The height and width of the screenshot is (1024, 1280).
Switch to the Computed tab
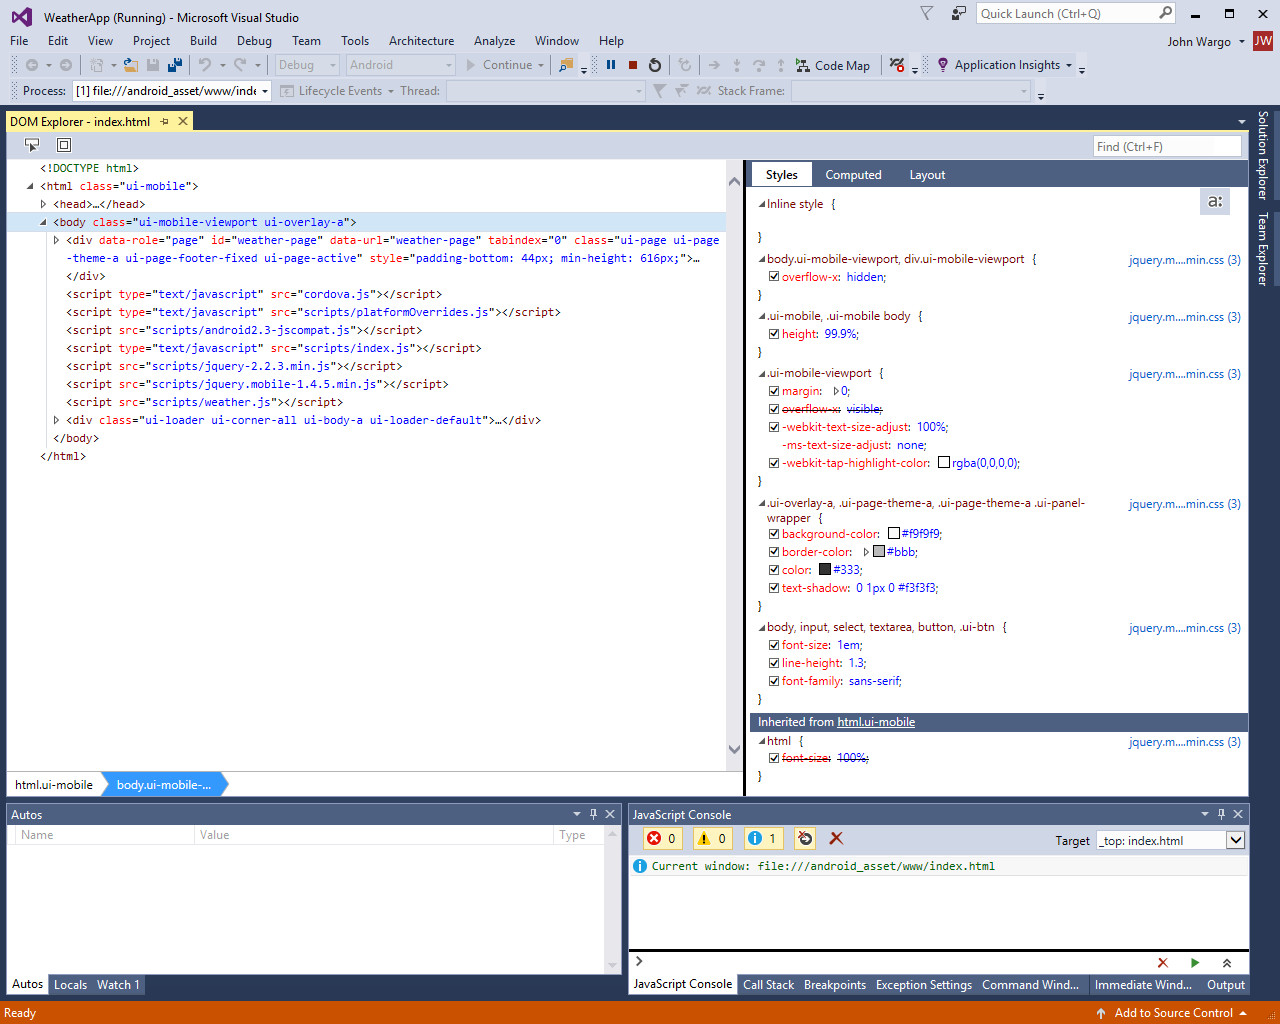coord(853,175)
